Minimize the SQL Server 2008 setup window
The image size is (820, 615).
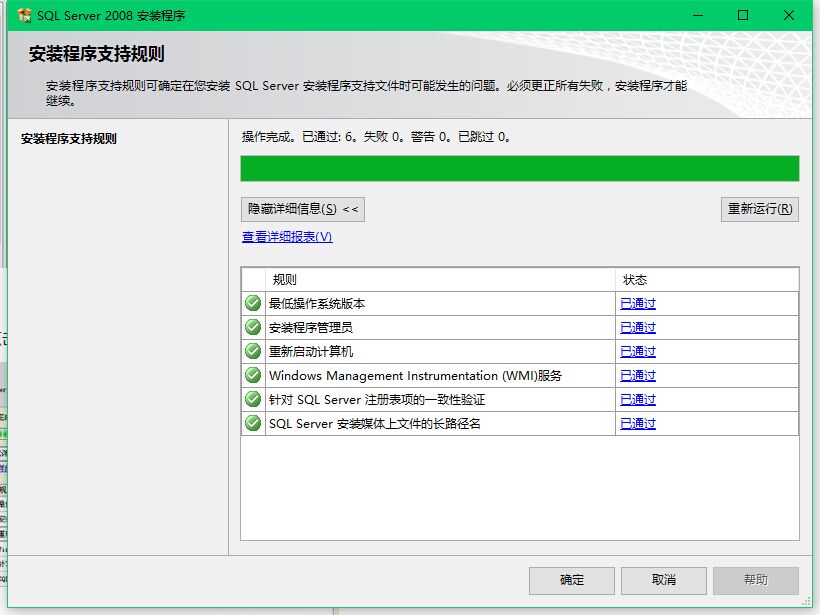click(x=698, y=15)
